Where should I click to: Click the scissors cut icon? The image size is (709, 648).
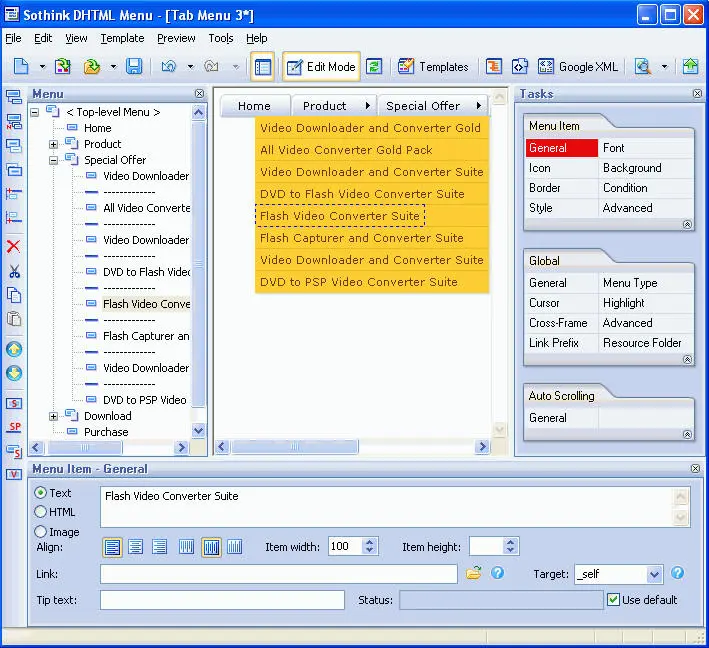14,271
